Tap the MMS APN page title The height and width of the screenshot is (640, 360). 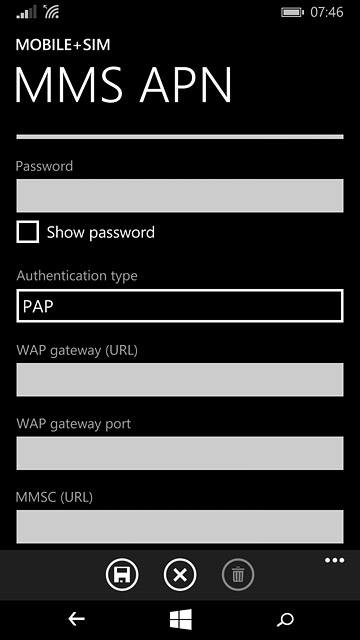[x=124, y=86]
